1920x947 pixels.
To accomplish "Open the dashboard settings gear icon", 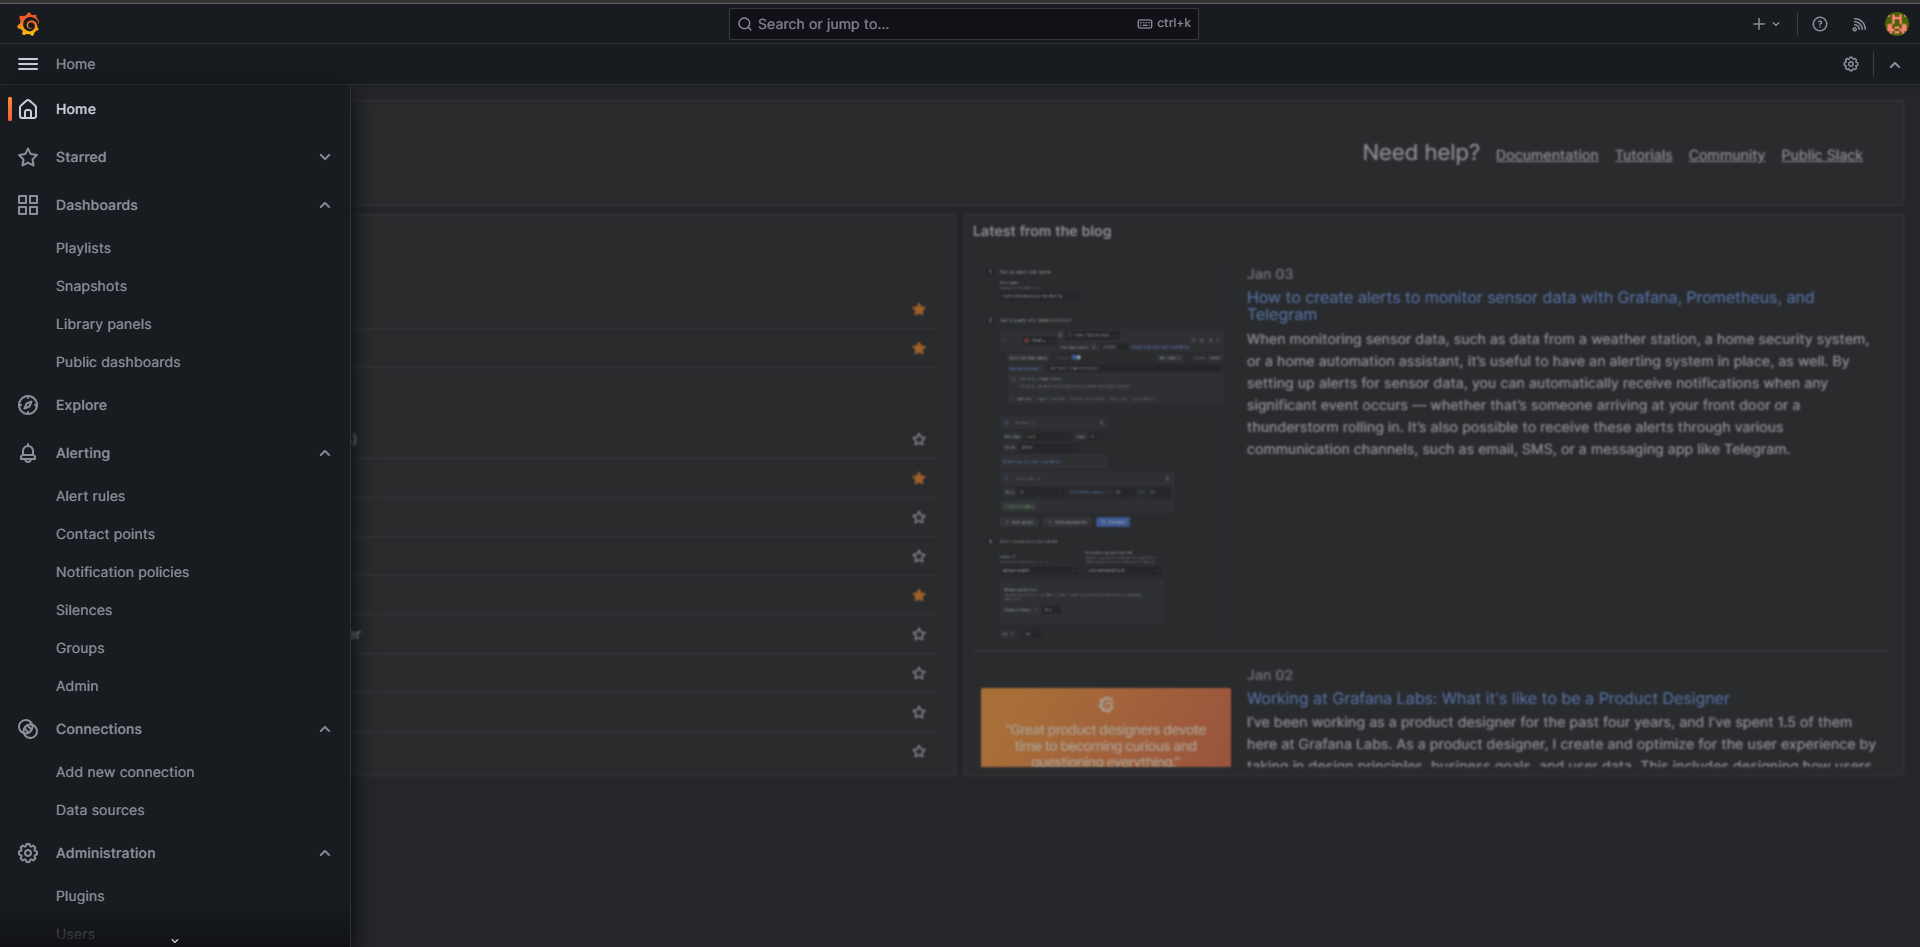I will click(x=1851, y=64).
